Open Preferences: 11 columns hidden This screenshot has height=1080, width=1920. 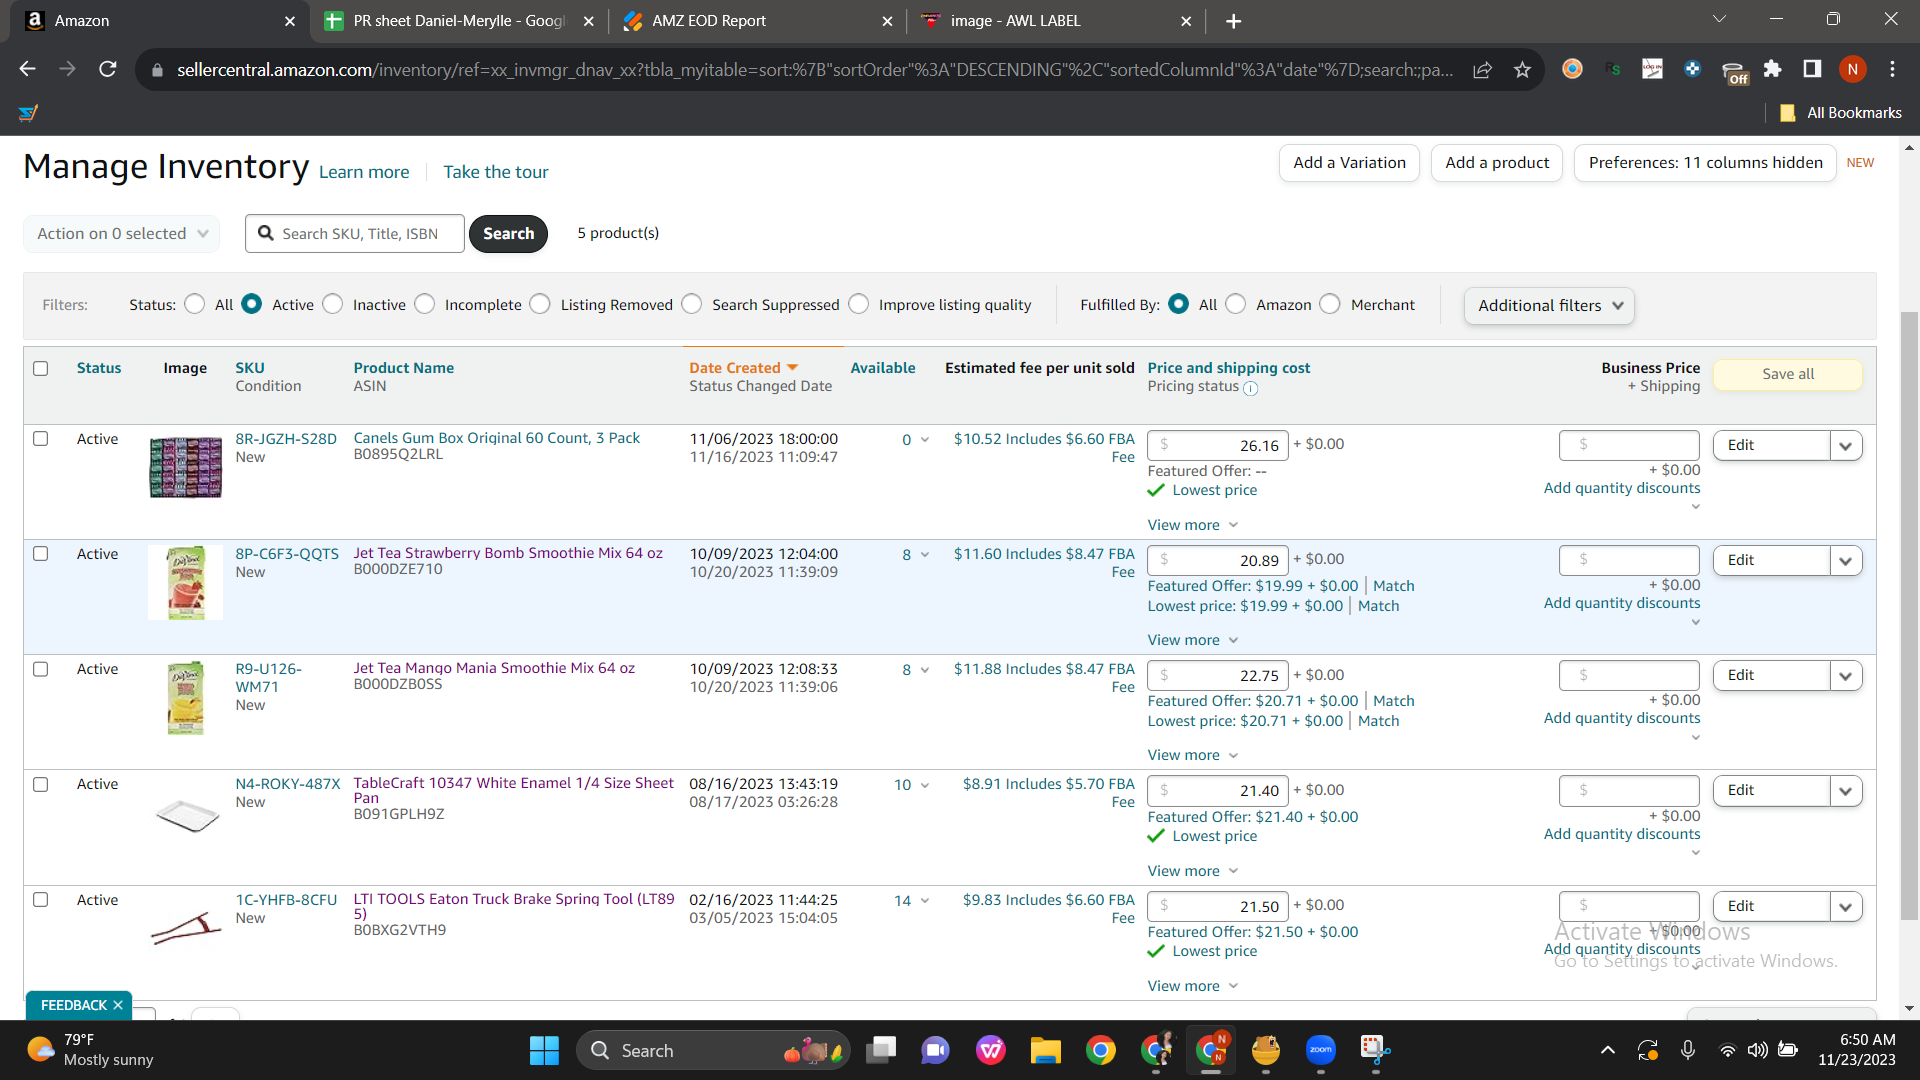(1705, 163)
